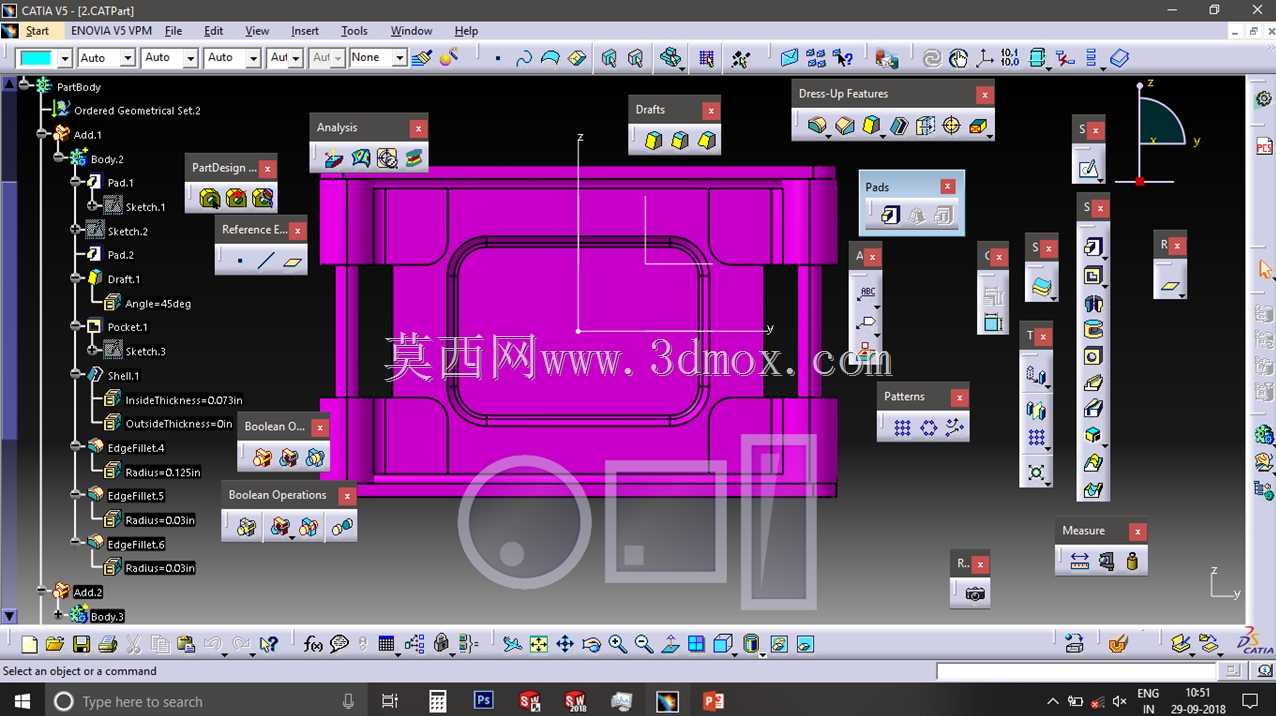
Task: Click the cyan fill color swatch
Action: click(x=37, y=58)
